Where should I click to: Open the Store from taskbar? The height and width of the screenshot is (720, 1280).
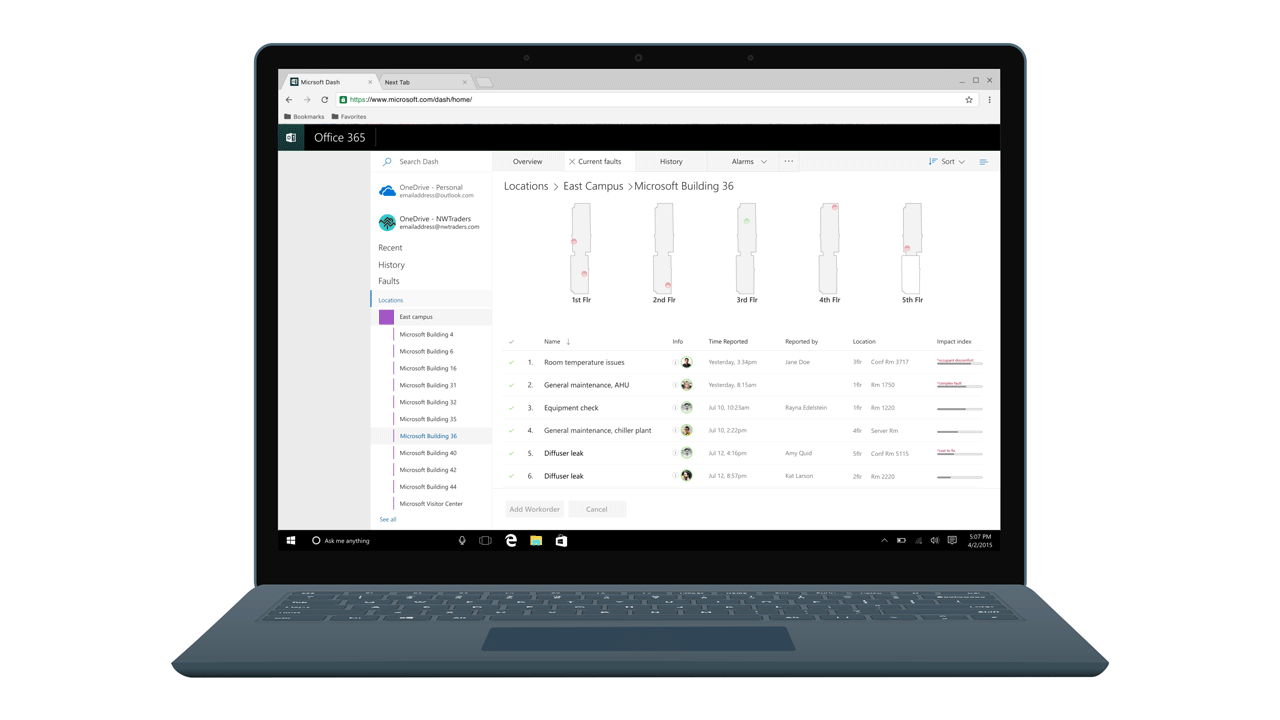coord(561,541)
